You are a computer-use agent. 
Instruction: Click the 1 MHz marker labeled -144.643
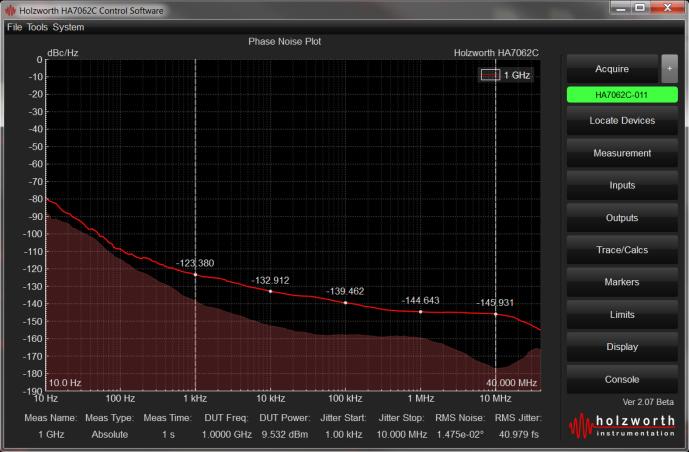[420, 312]
